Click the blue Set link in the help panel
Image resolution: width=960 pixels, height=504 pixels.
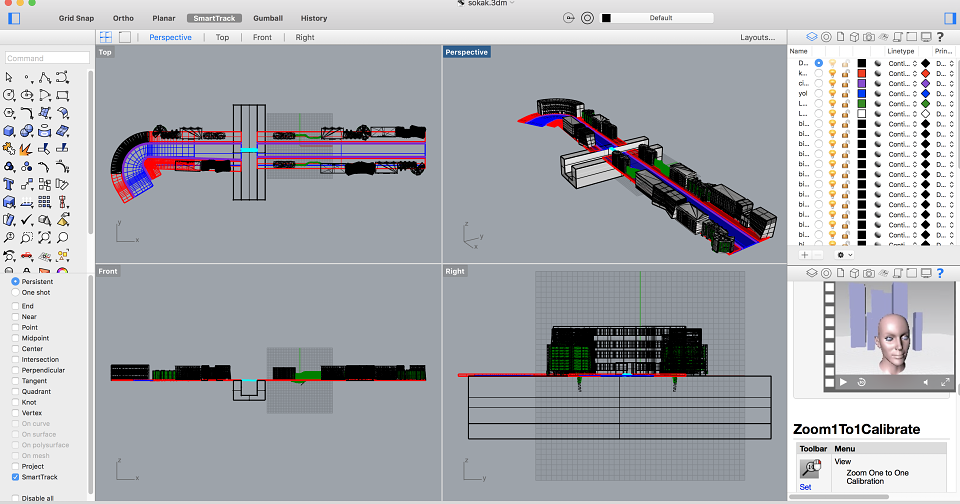(805, 487)
